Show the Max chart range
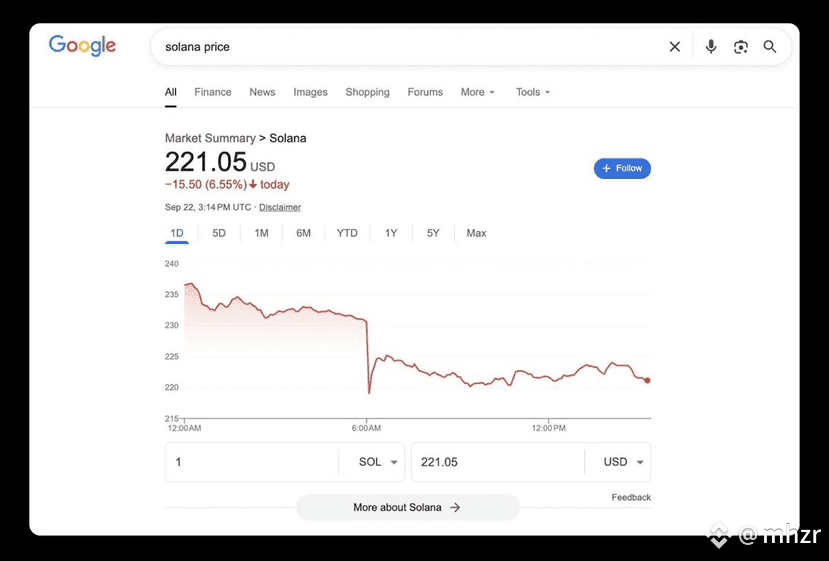The image size is (829, 561). [476, 233]
